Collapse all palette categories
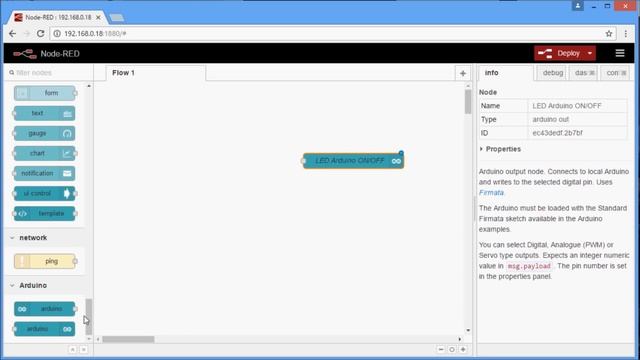This screenshot has height=360, width=640. click(72, 349)
